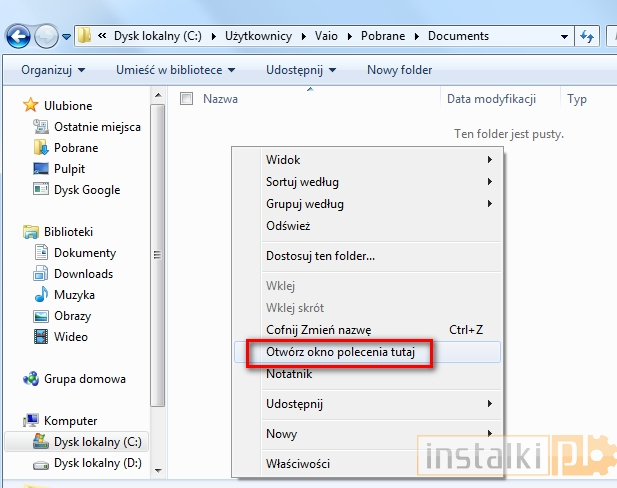The width and height of the screenshot is (617, 488).
Task: Click the navigation pane vertical scrollbar
Action: point(156,255)
